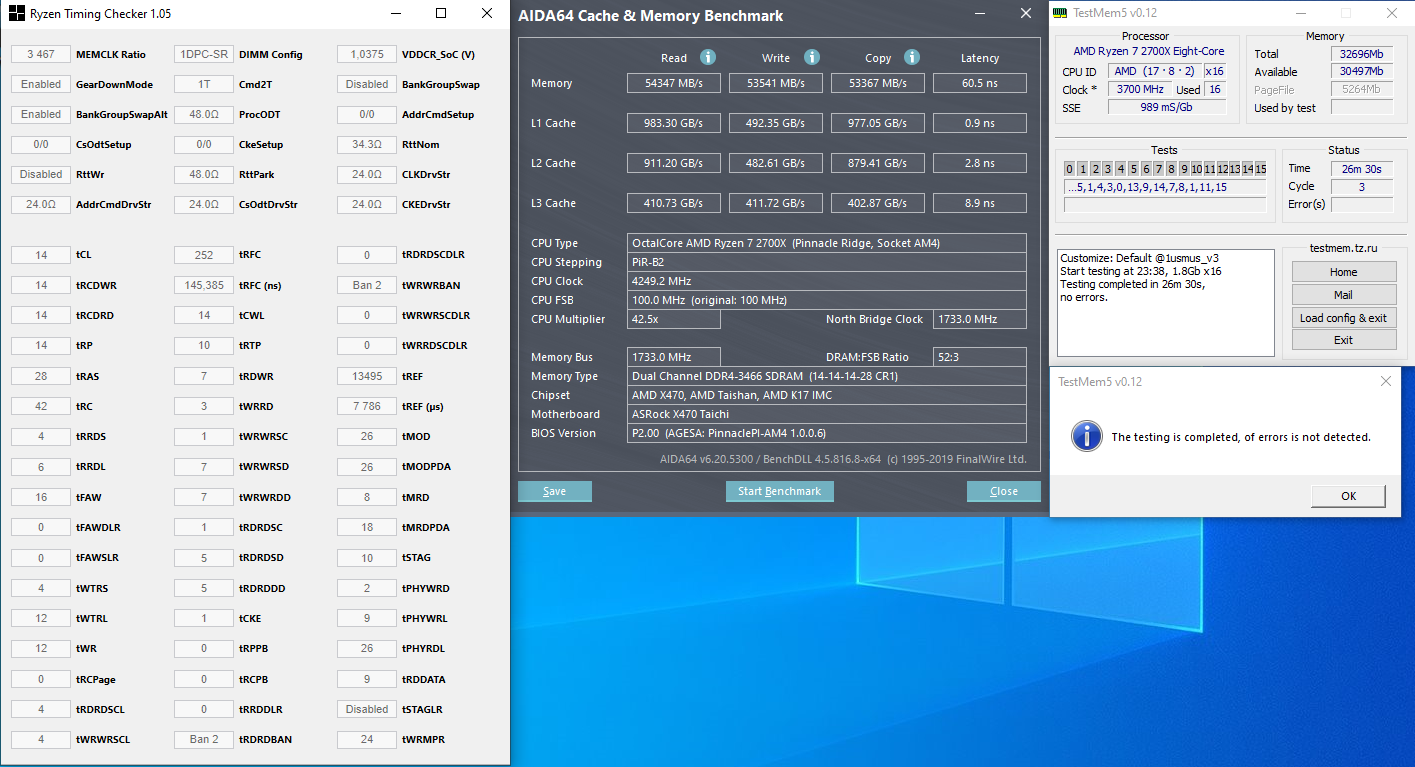1415x767 pixels.
Task: Select the tREF (µs) value field
Action: tap(367, 406)
